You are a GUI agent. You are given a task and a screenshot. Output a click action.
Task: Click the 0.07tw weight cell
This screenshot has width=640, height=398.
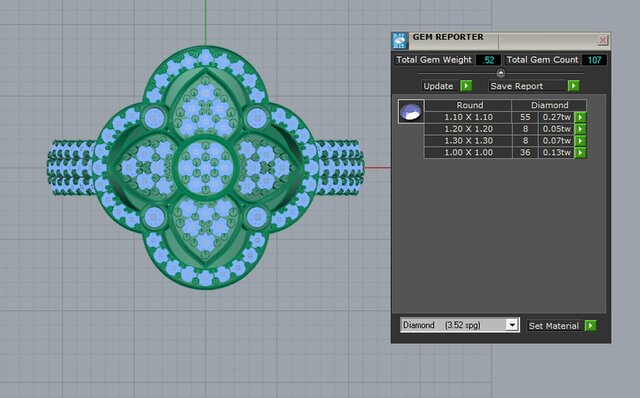556,141
